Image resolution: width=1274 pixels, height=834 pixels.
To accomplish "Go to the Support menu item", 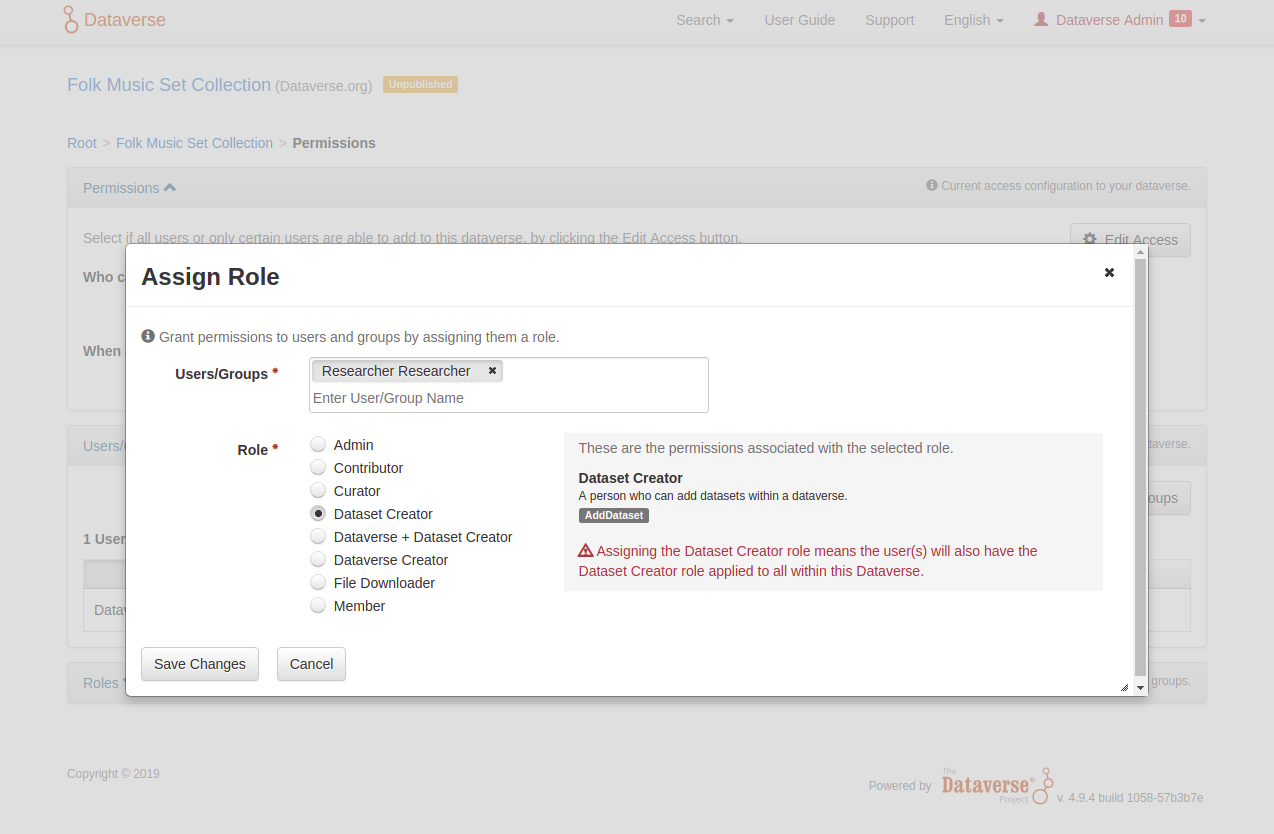I will (889, 20).
